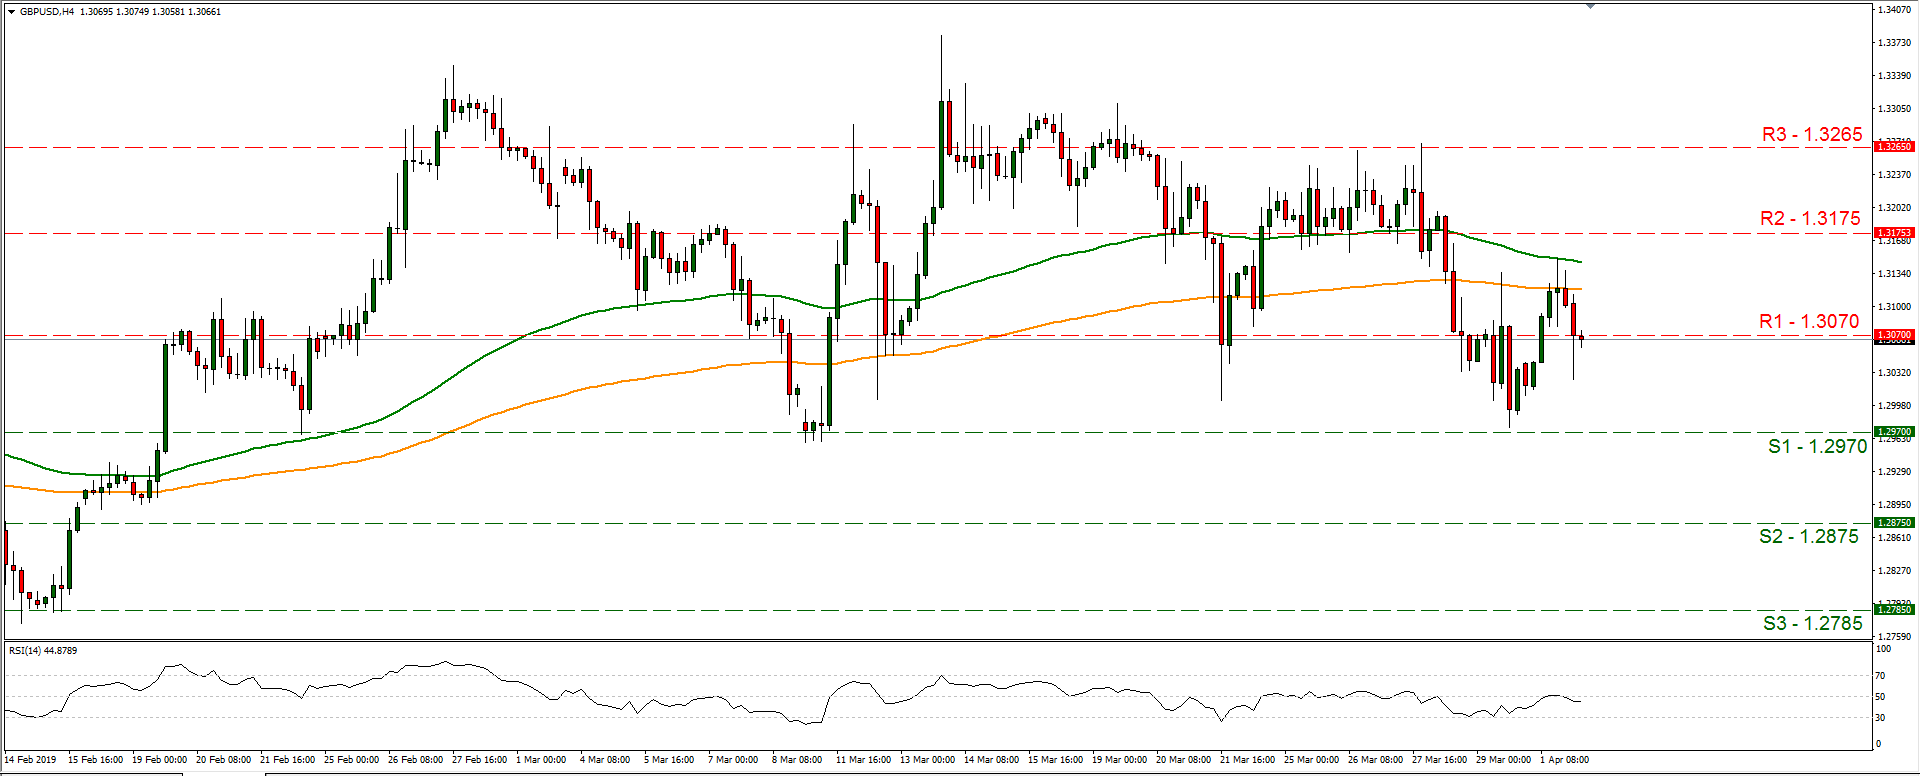1920x776 pixels.
Task: Click the 21 Mar 16:00 time label
Action: (1247, 760)
